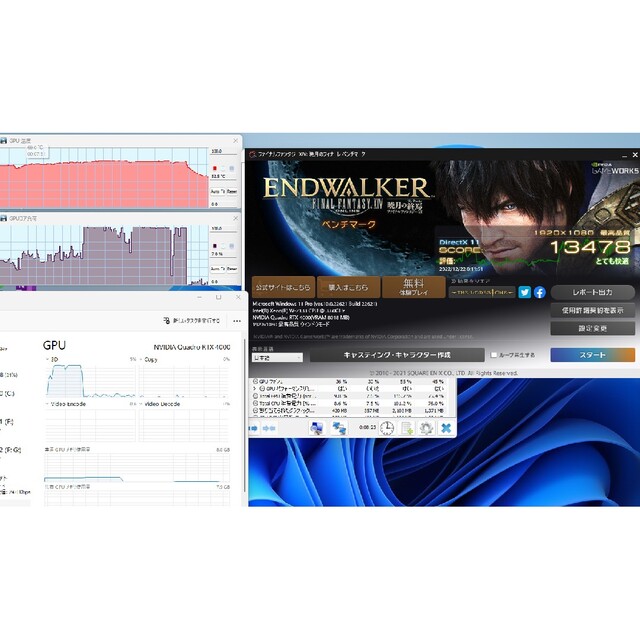This screenshot has height=640, width=640.
Task: Click HWiNFO blue X close icon
Action: pos(446,428)
